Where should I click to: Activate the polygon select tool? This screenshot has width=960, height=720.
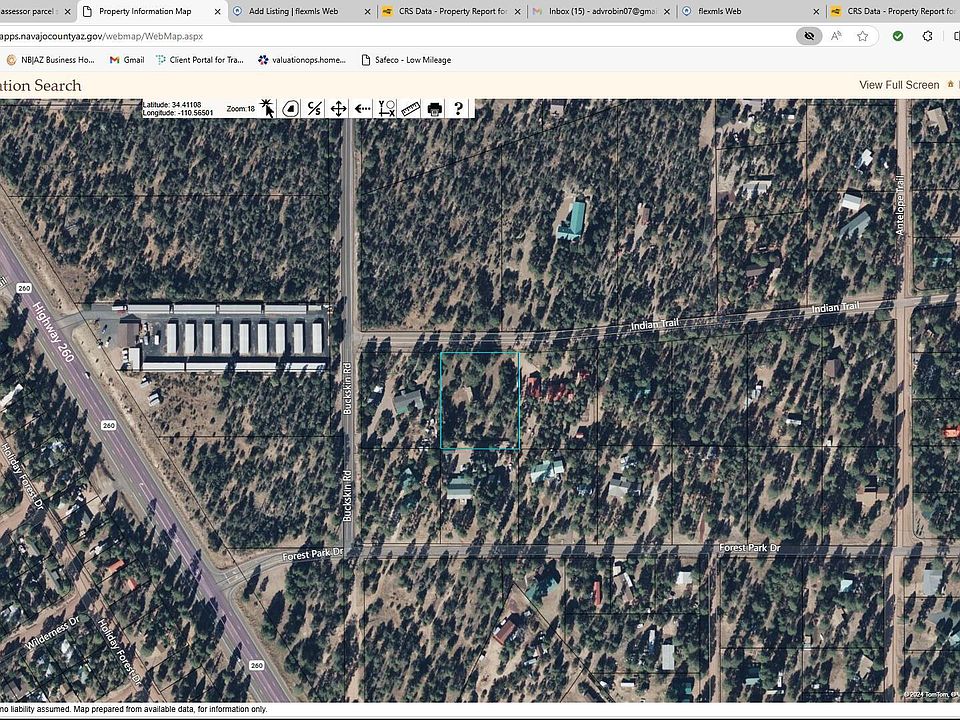[290, 108]
